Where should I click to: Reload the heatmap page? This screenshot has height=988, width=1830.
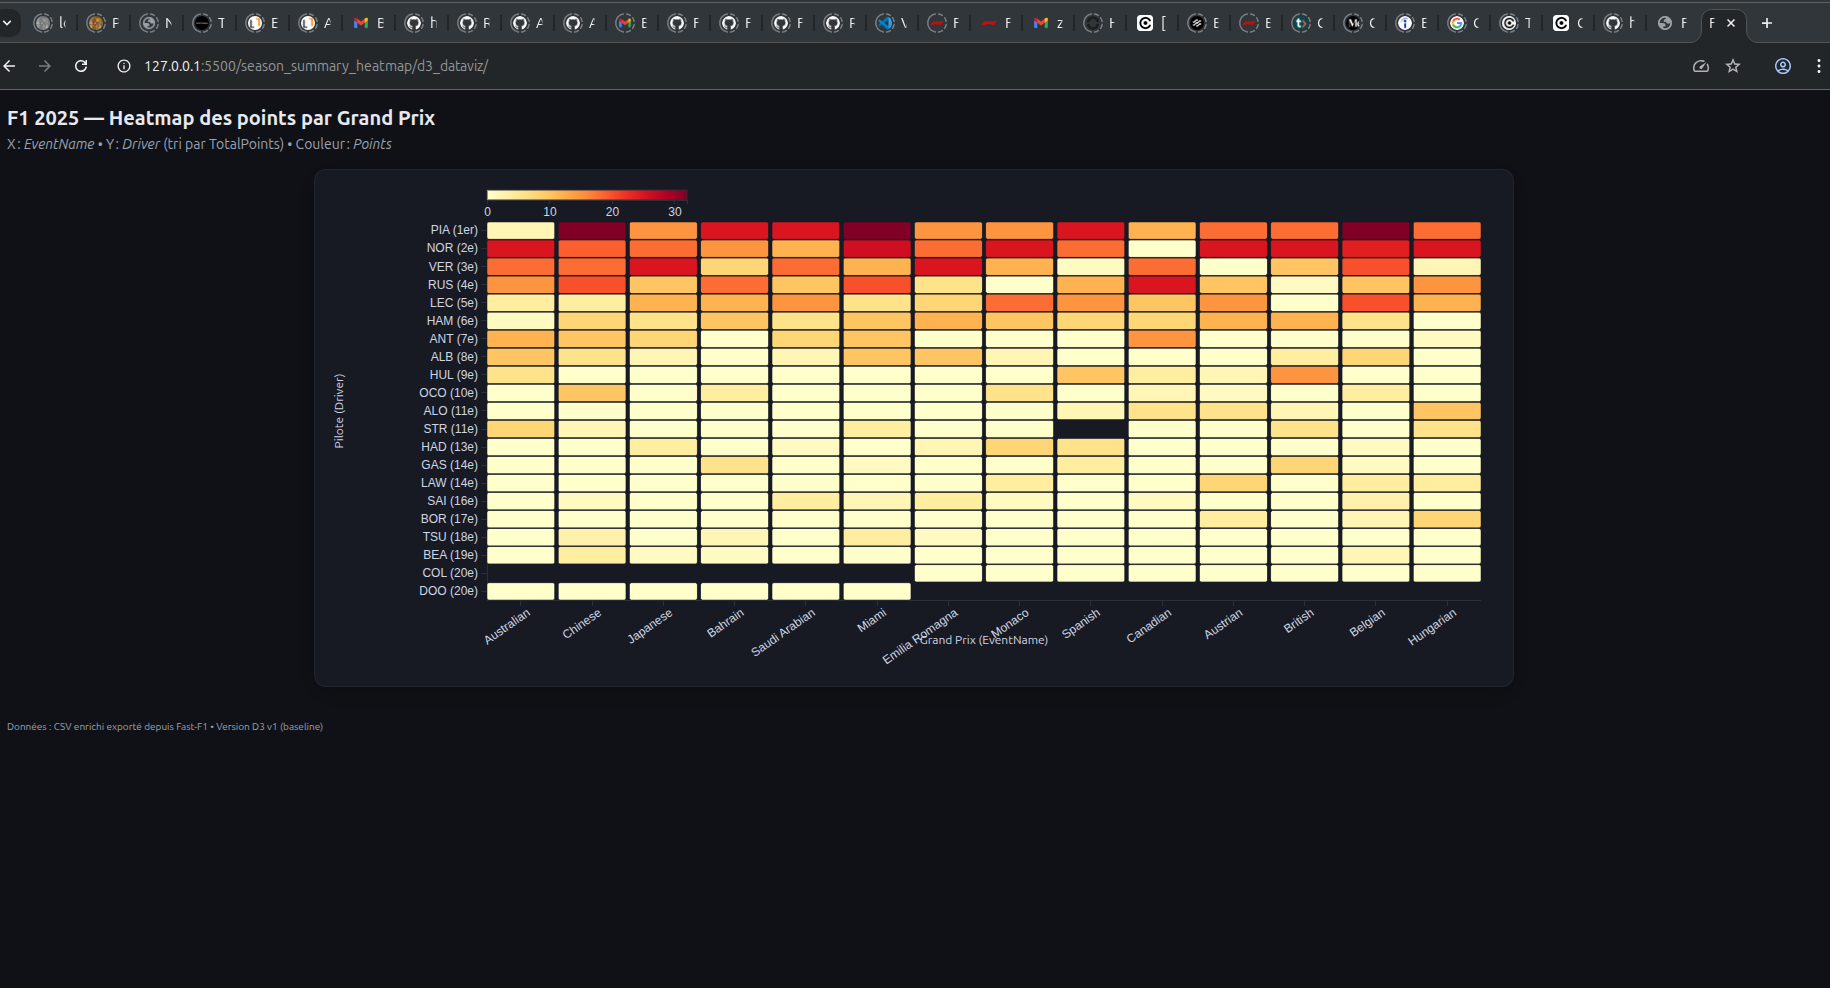pos(81,66)
